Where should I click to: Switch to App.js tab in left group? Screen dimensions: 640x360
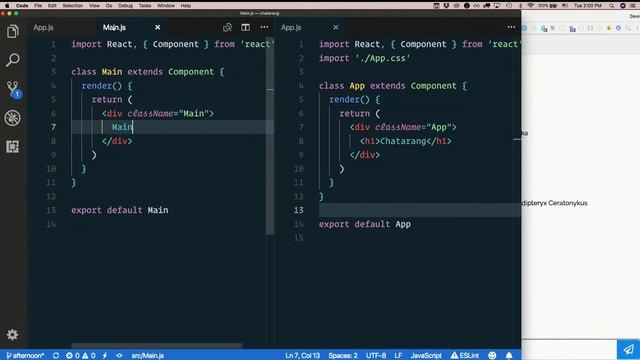click(44, 27)
